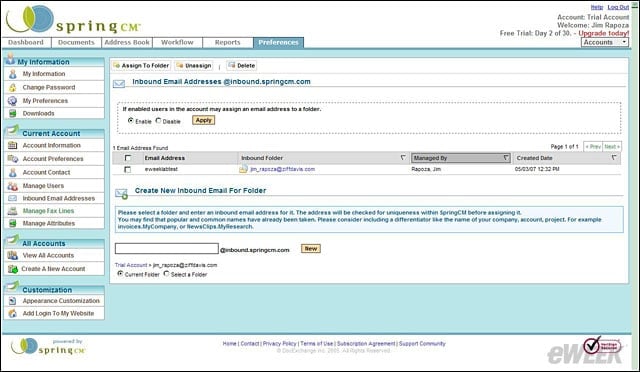Click the Appearance Customization icon
The width and height of the screenshot is (640, 372).
pyautogui.click(x=13, y=301)
